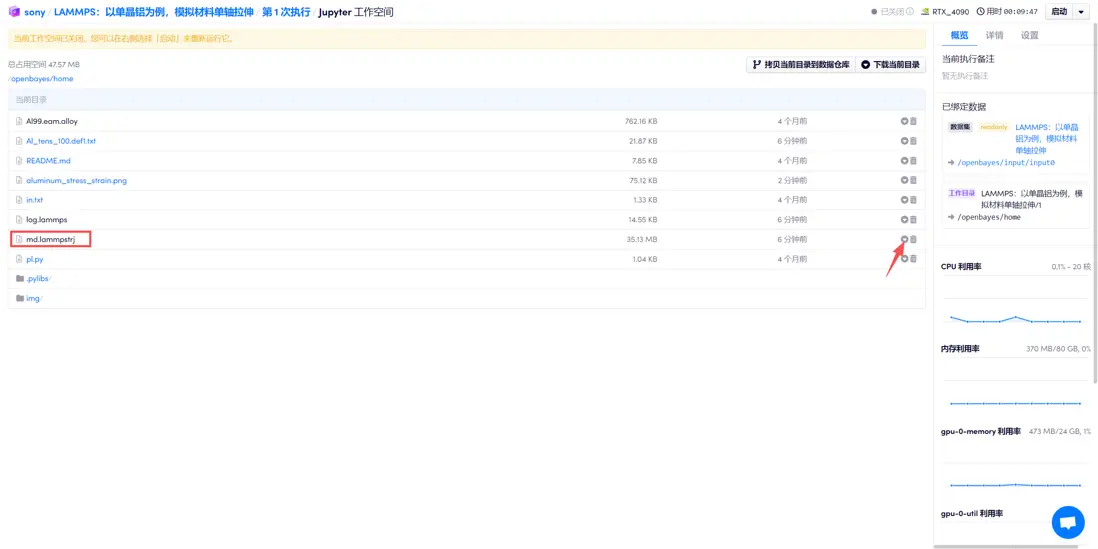Viewport: 1098px width, 549px height.
Task: Click the readonly badge in sidebar
Action: (x=993, y=127)
